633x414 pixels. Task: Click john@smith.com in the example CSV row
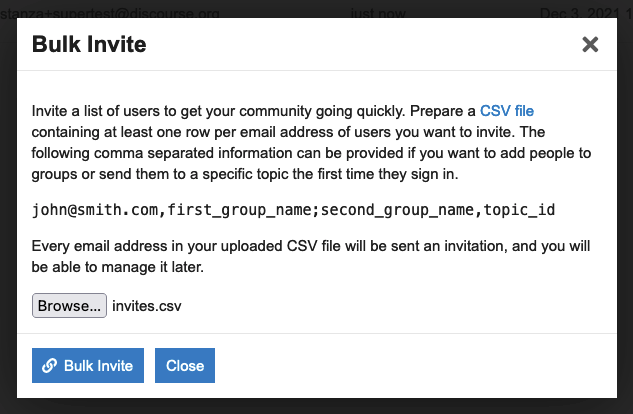click(91, 210)
